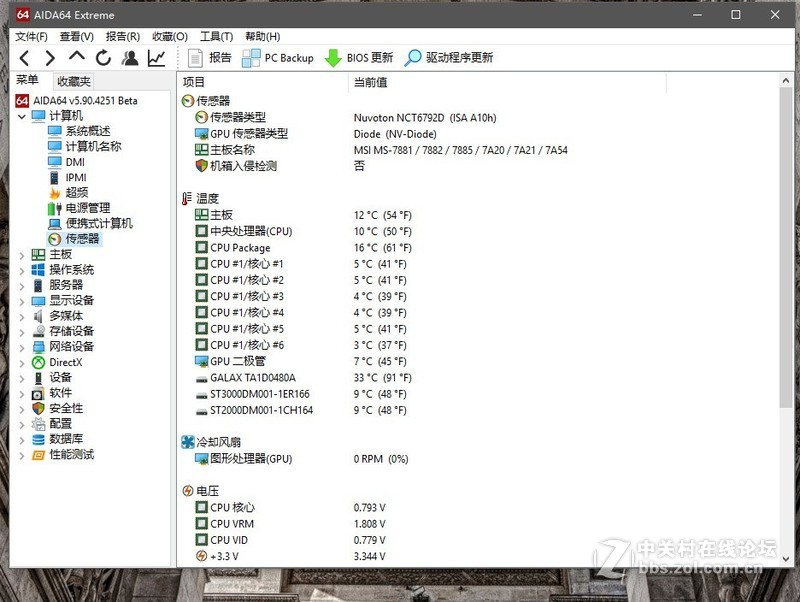Viewport: 800px width, 602px height.
Task: Select 计算机名称 in the tree
Action: (x=85, y=146)
